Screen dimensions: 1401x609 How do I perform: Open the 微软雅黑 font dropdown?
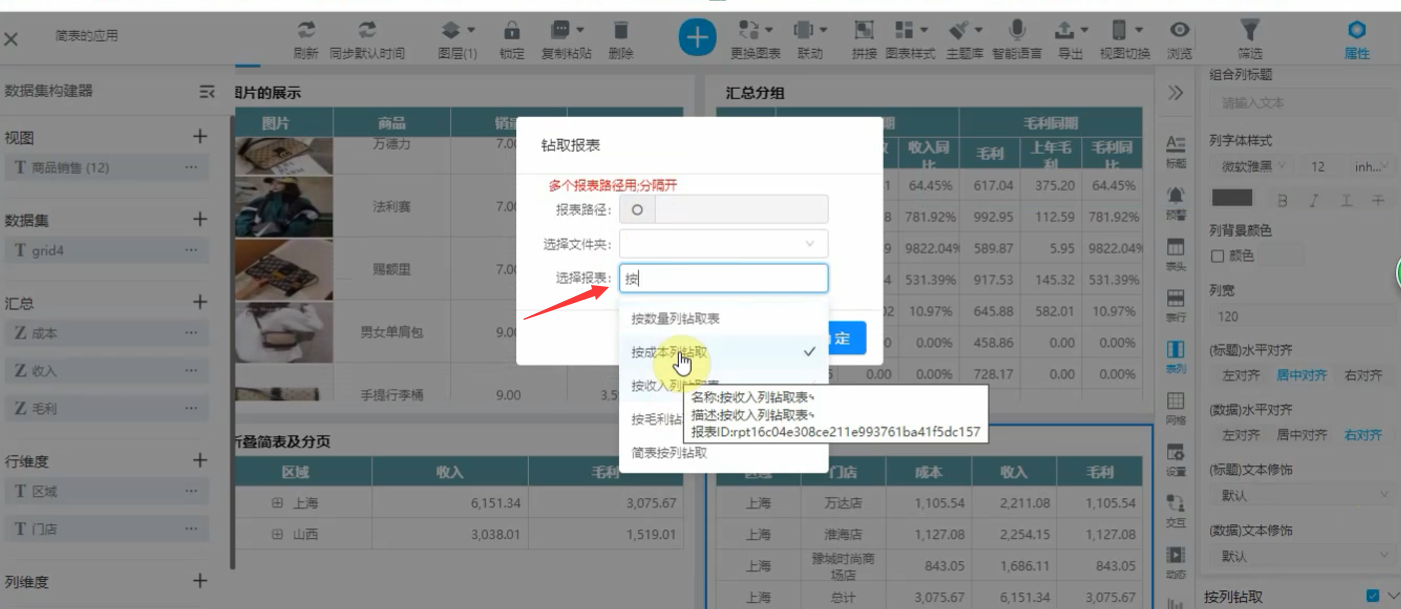tap(1254, 167)
